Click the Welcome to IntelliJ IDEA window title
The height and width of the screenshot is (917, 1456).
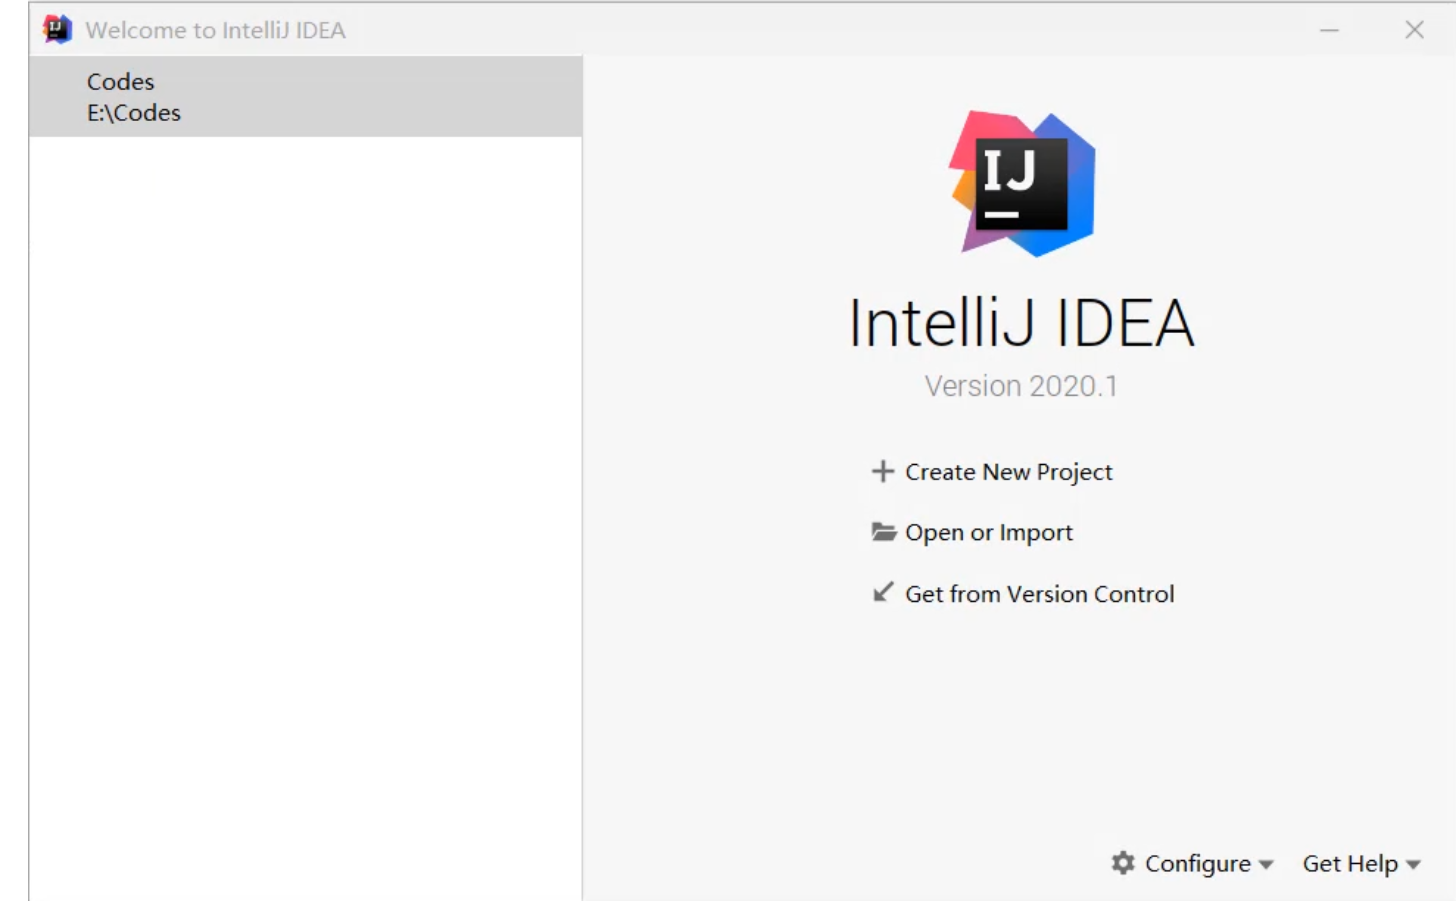click(215, 30)
